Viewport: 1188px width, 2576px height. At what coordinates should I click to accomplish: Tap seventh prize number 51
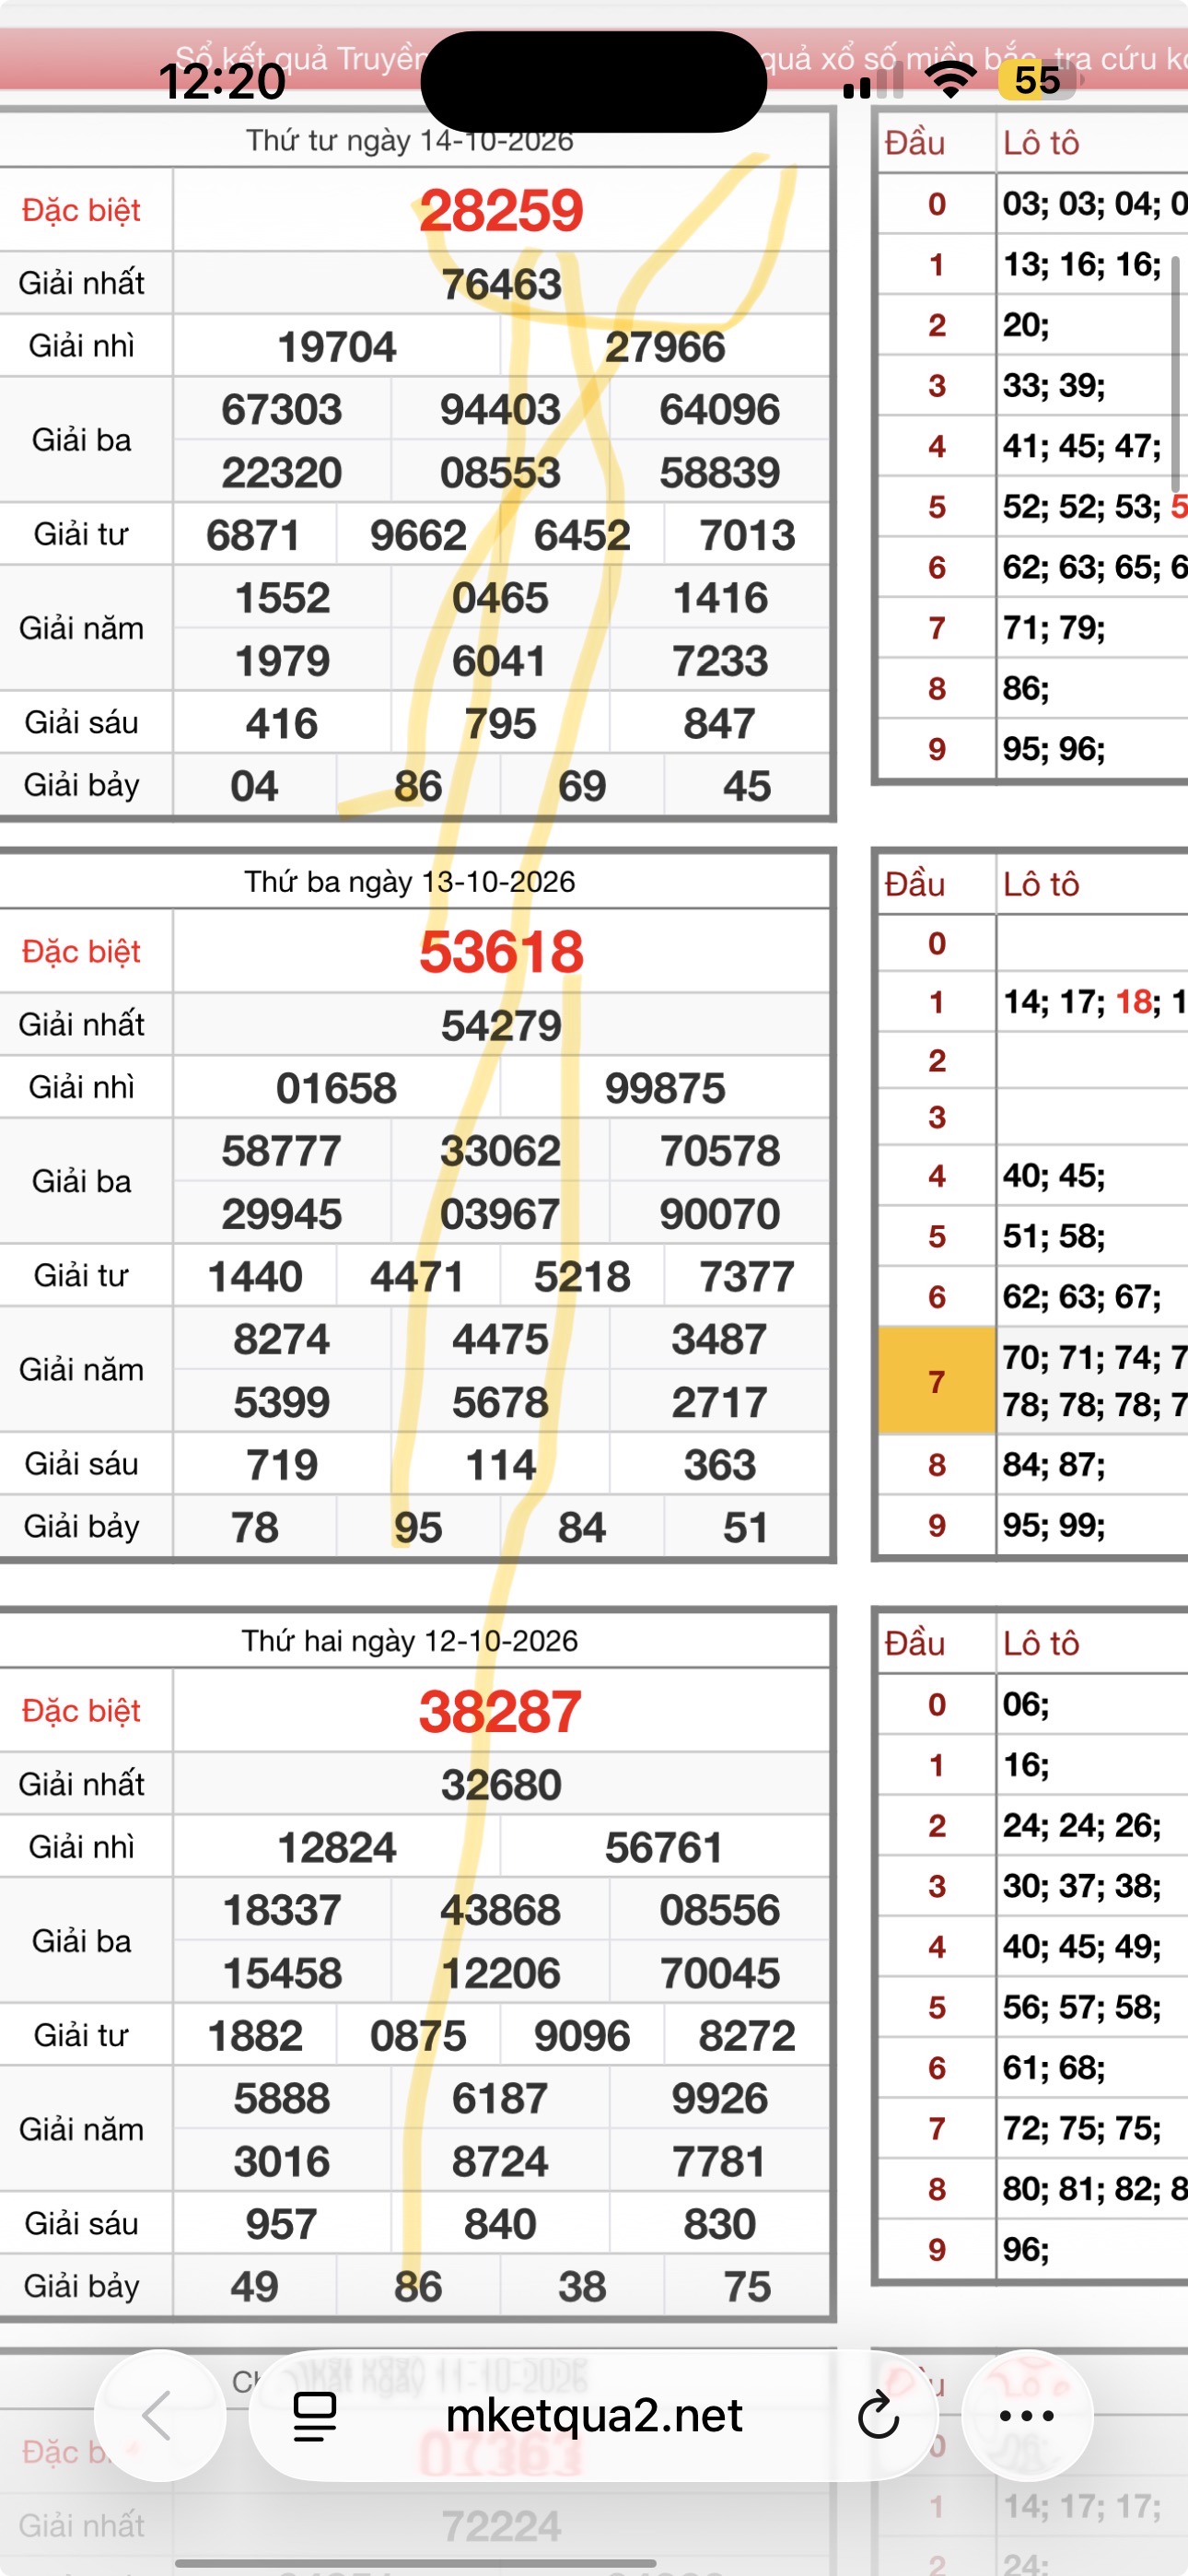coord(746,1528)
